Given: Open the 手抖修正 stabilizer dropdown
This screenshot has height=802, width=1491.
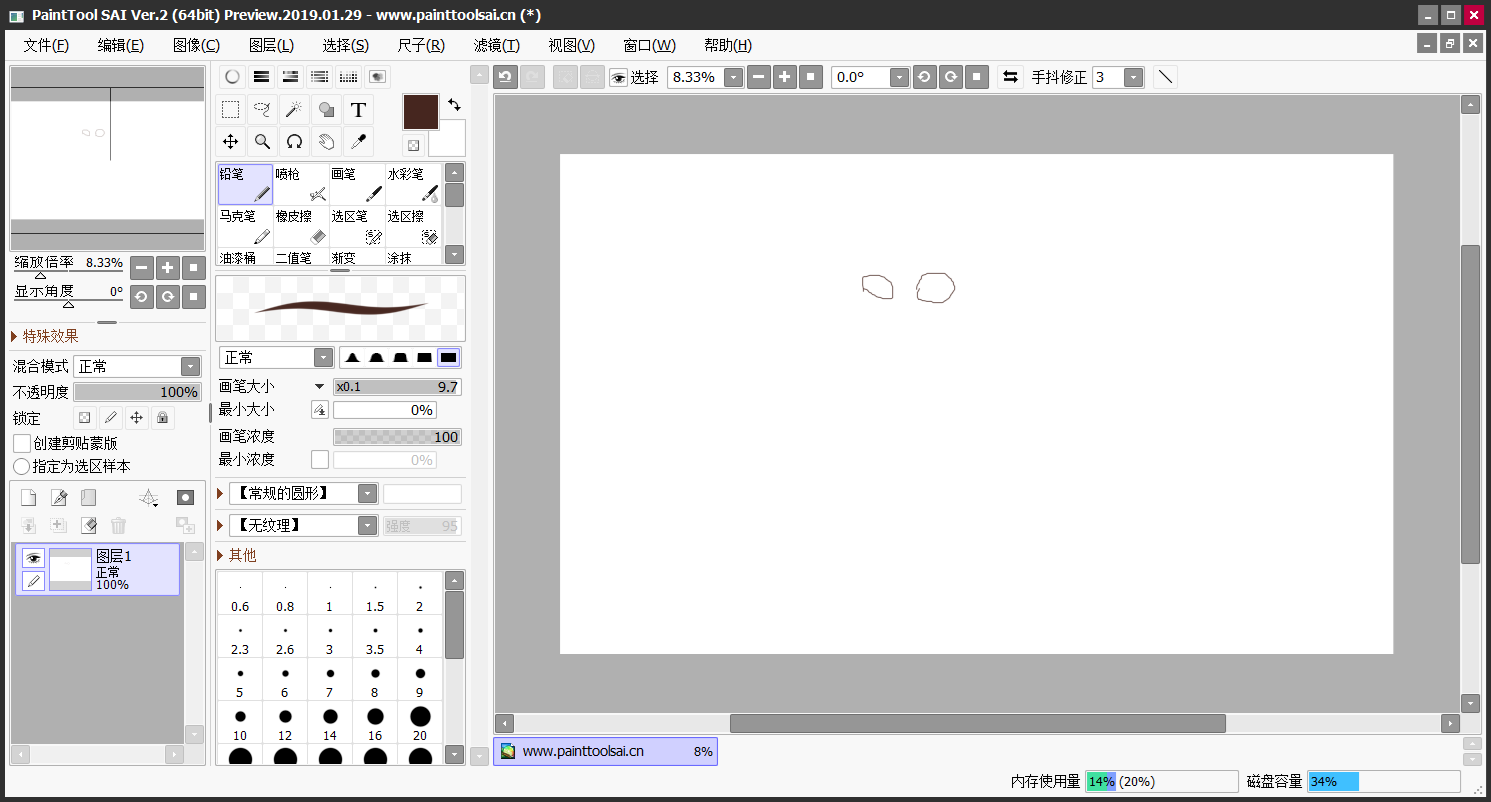Looking at the screenshot, I should [1133, 77].
